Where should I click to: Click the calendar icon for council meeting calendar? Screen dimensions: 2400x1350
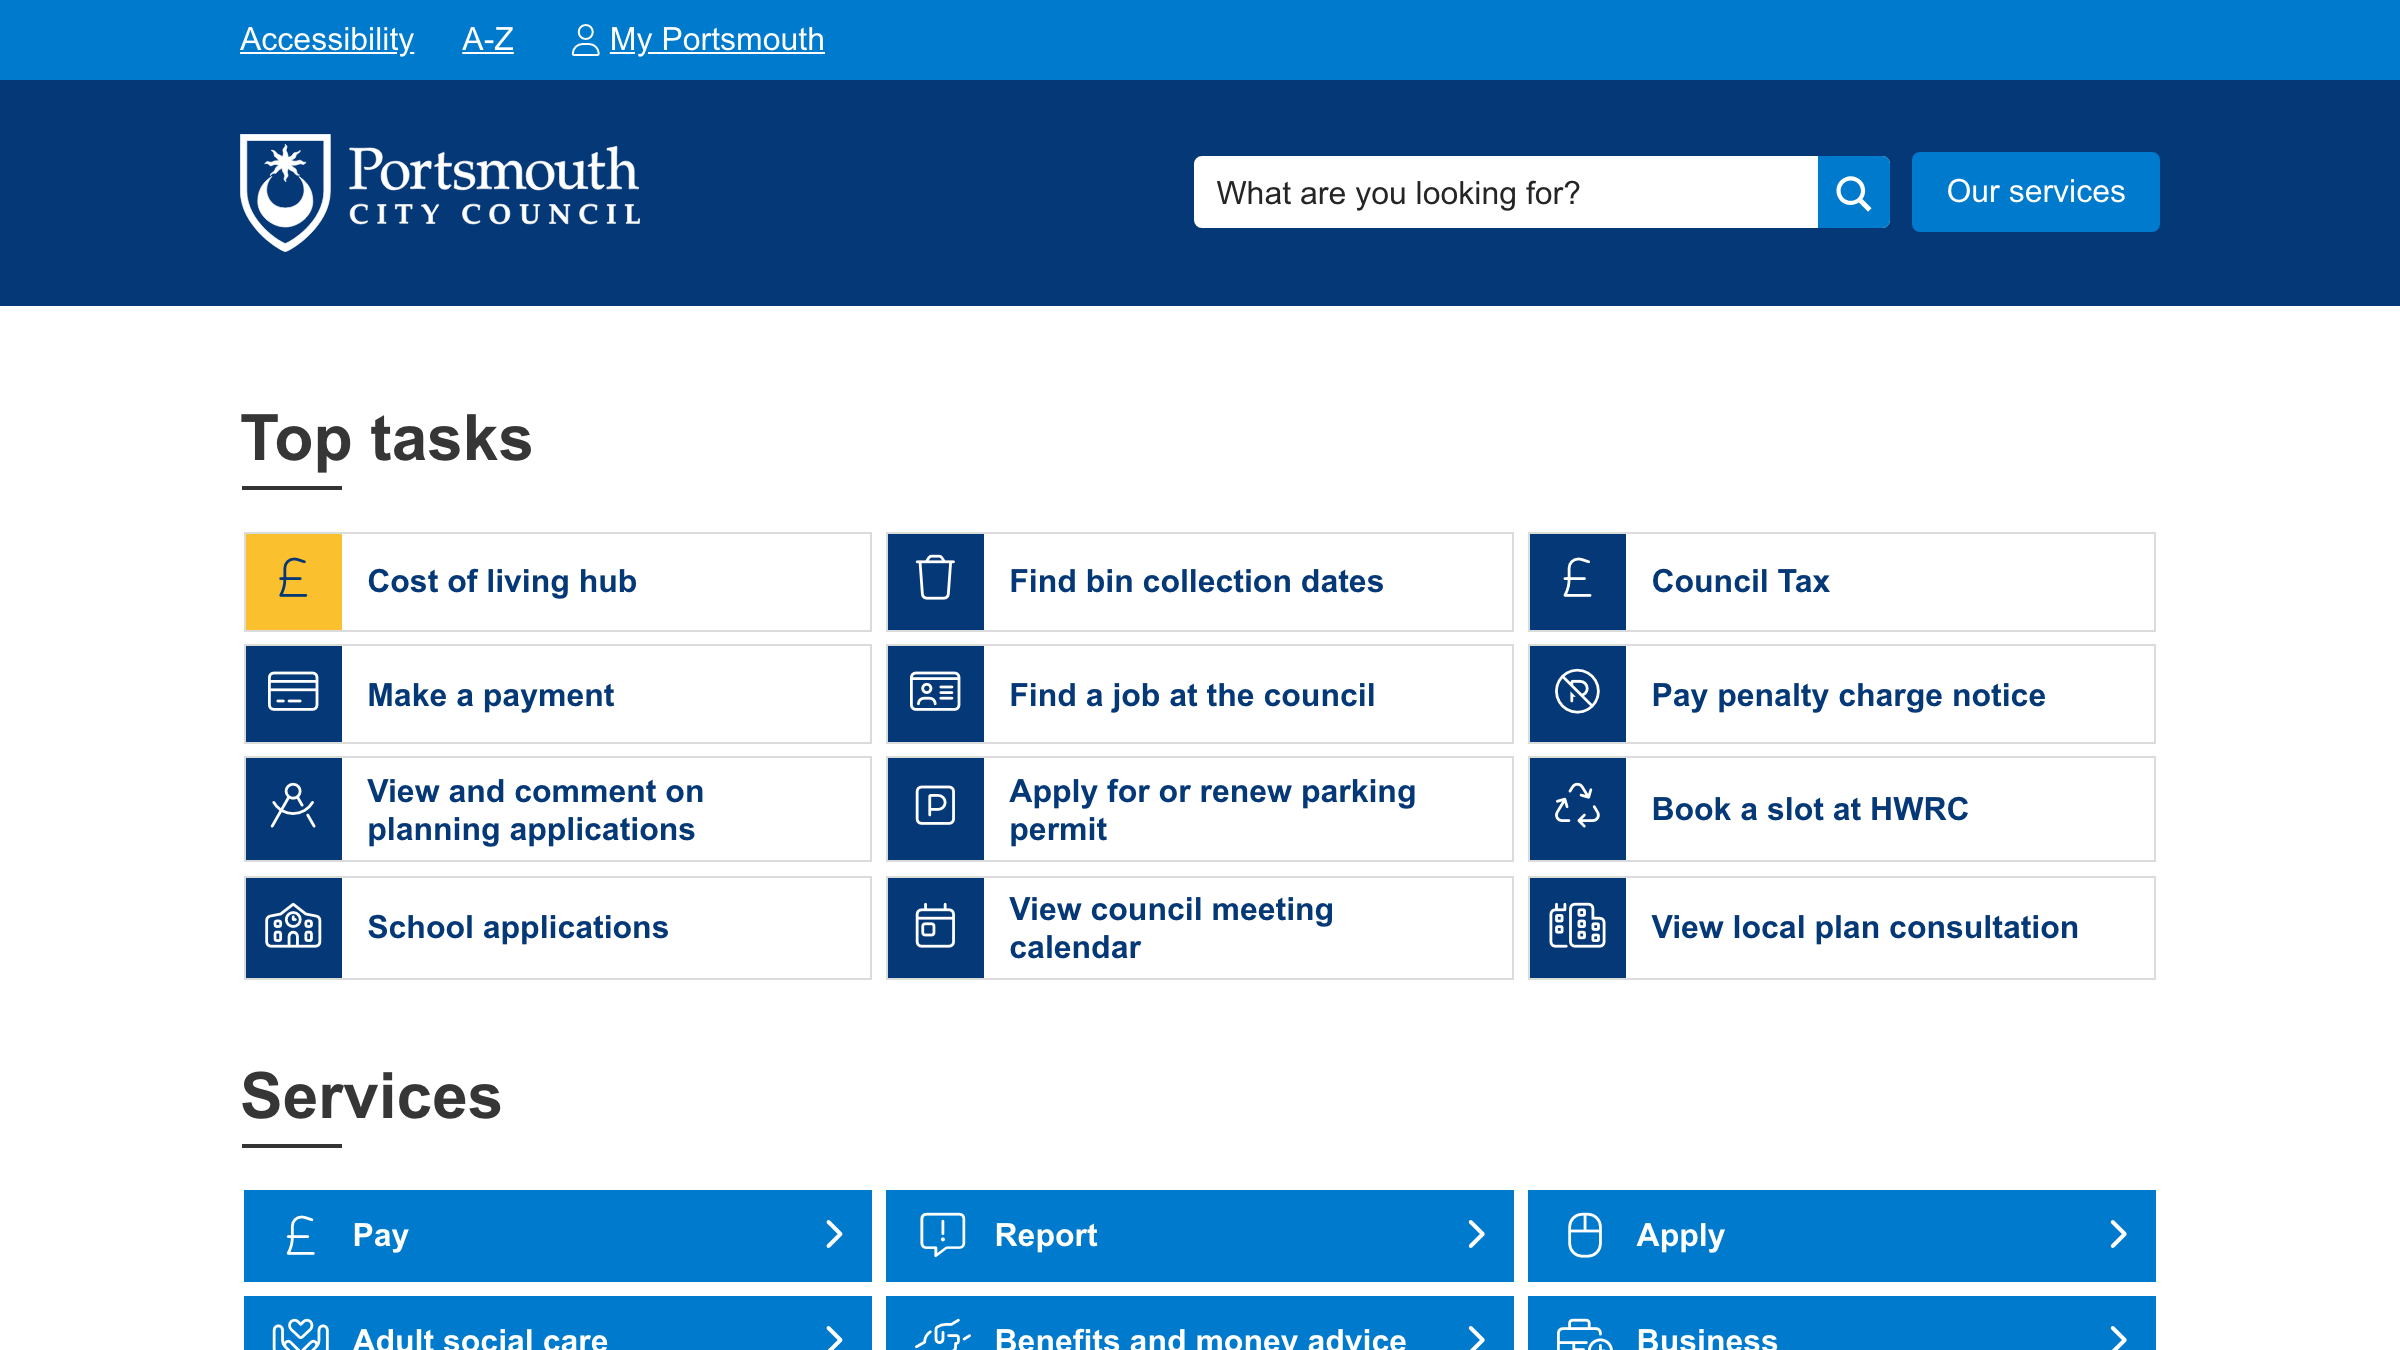click(935, 927)
